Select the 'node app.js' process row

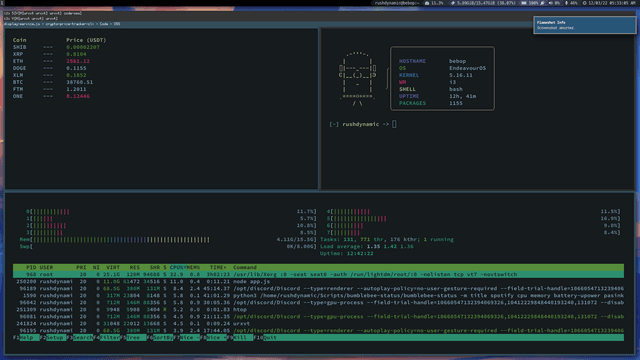pyautogui.click(x=318, y=282)
